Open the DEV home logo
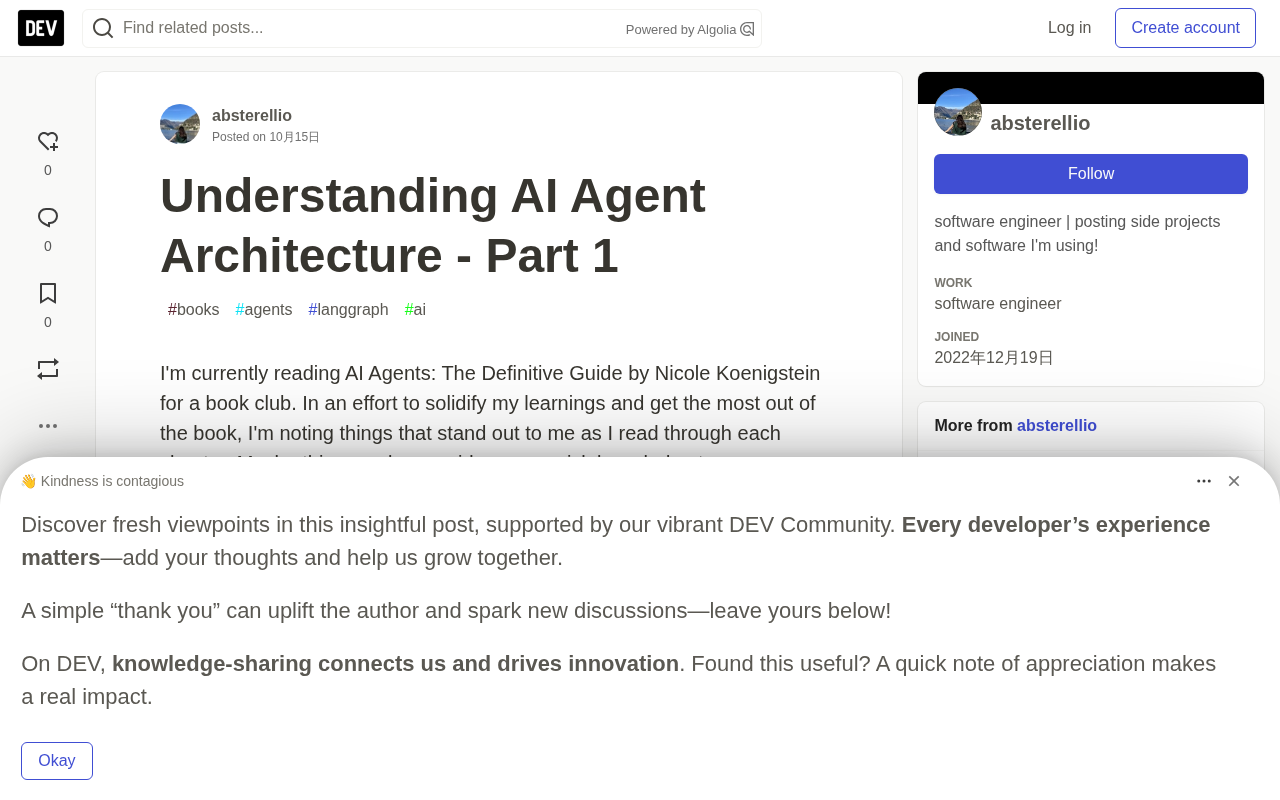 pos(41,28)
